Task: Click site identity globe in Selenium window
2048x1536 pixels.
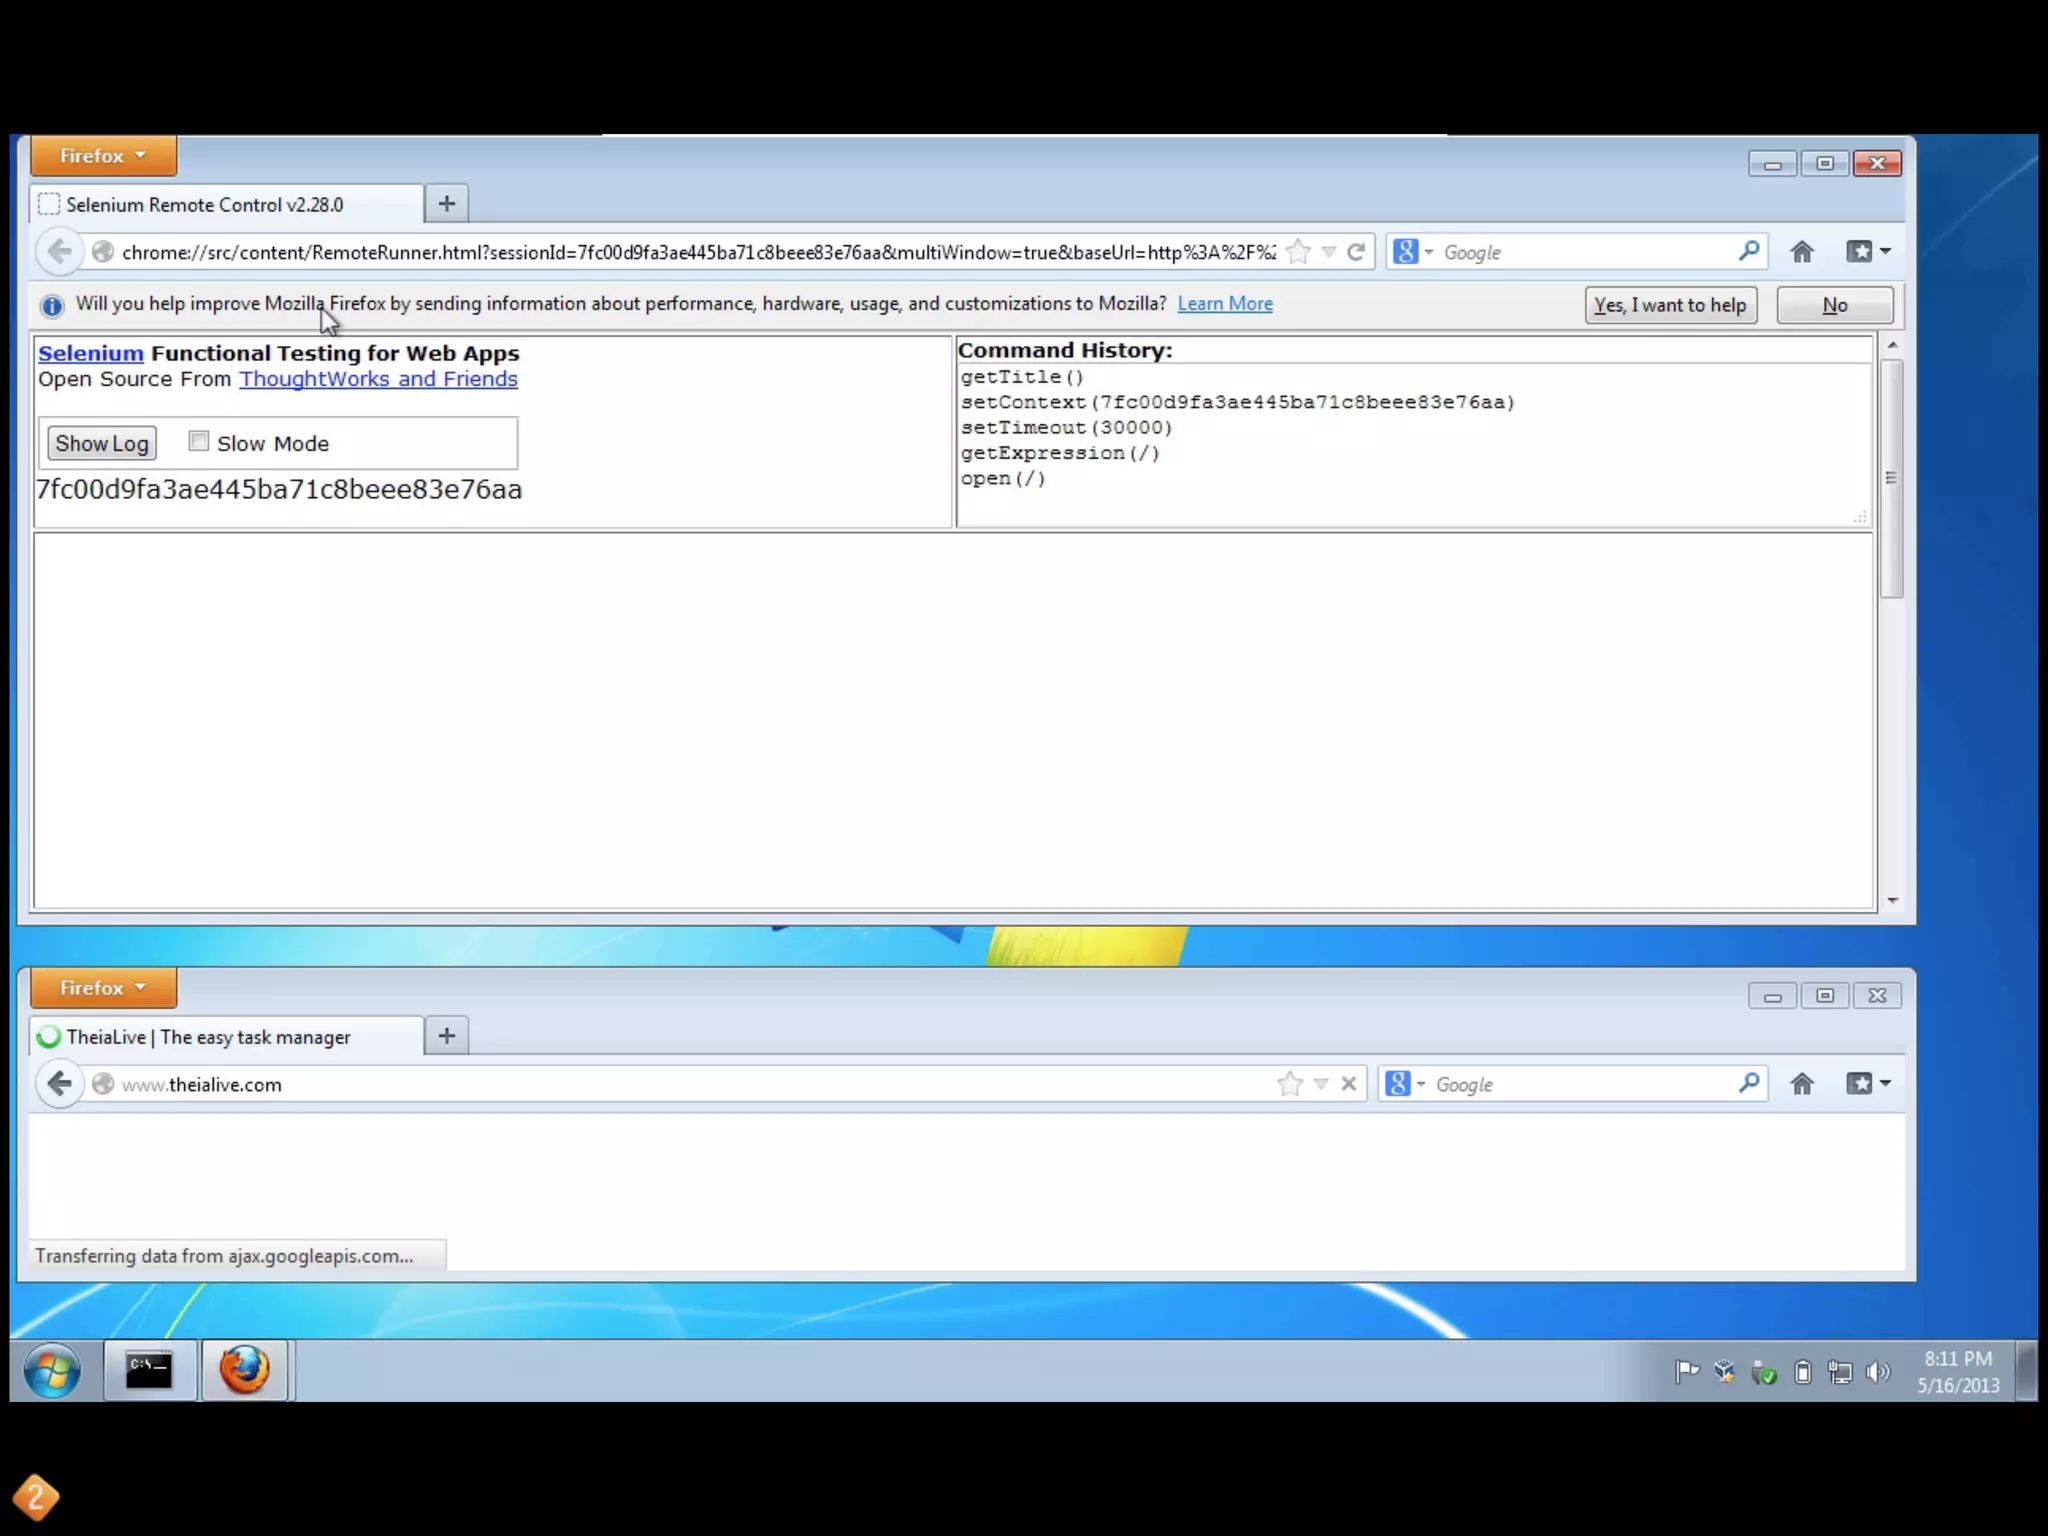Action: [x=102, y=252]
